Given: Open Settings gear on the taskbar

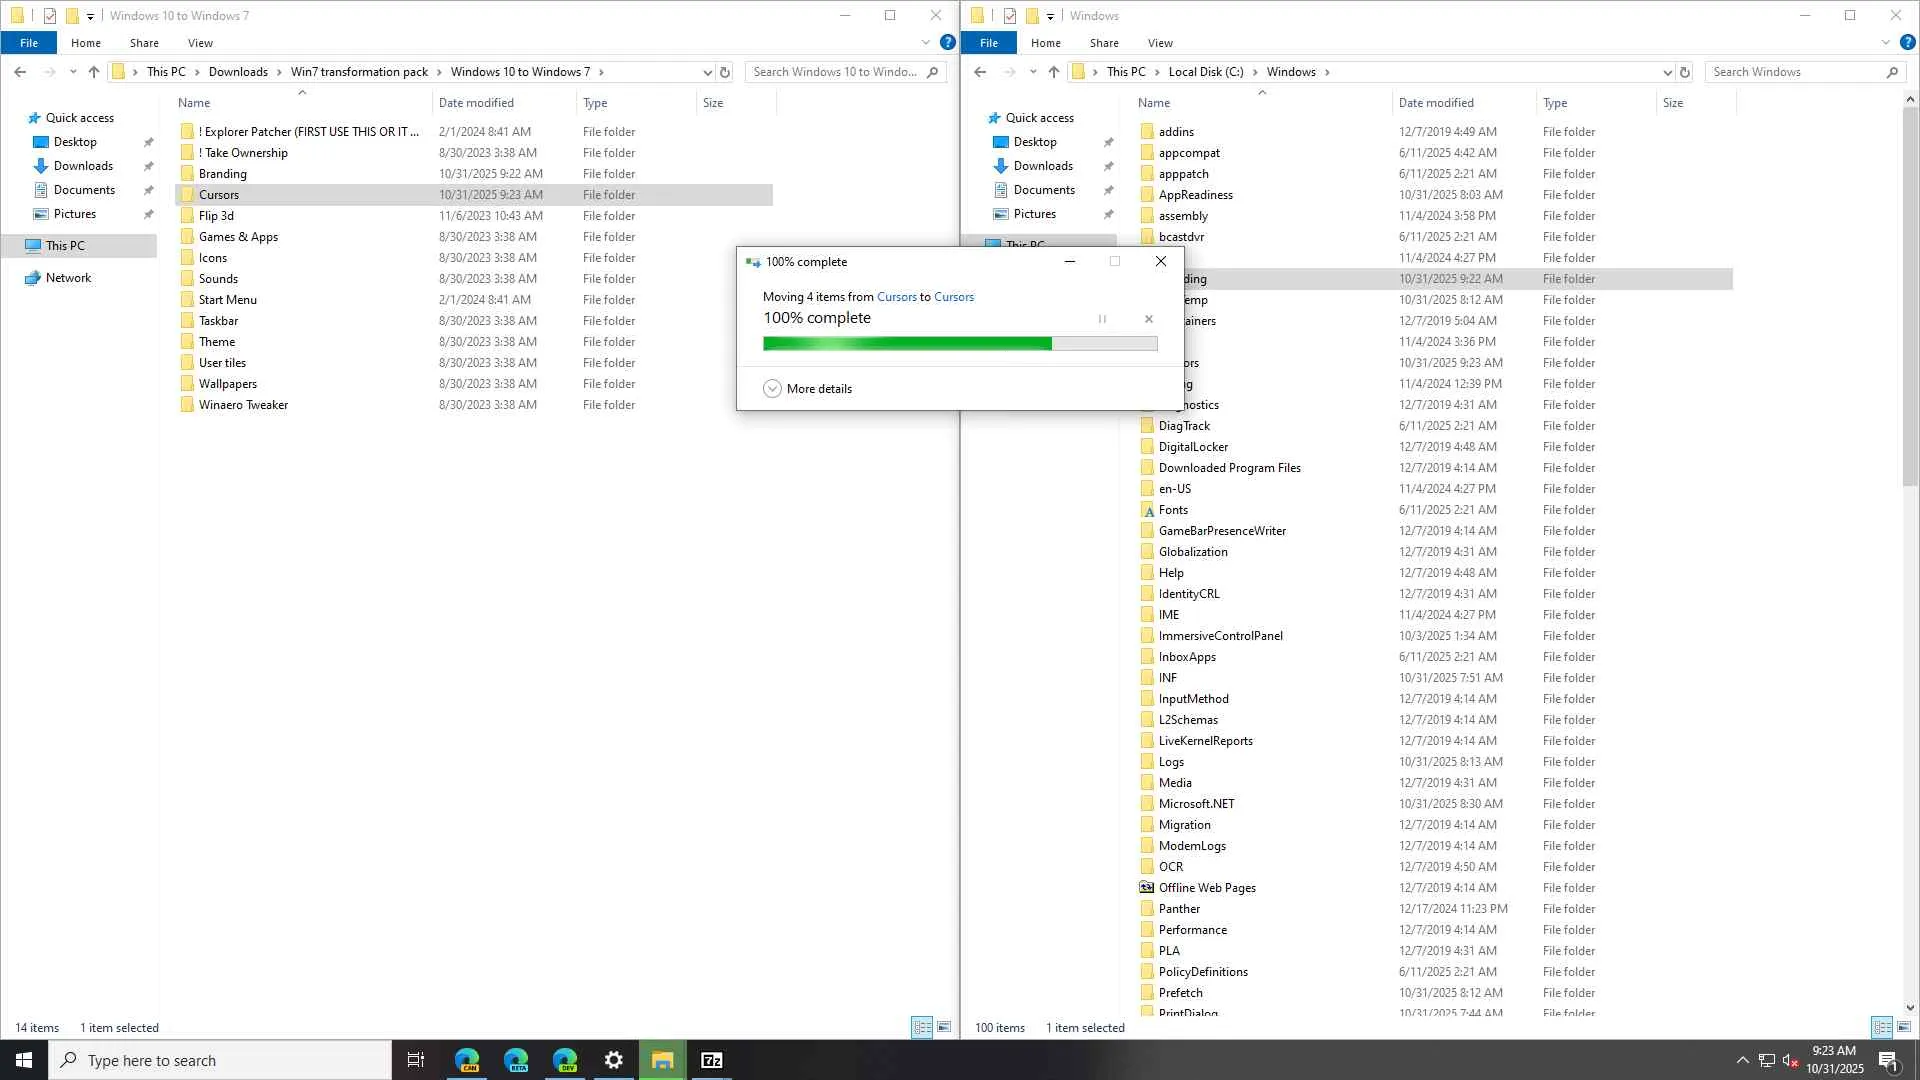Looking at the screenshot, I should click(x=614, y=1060).
